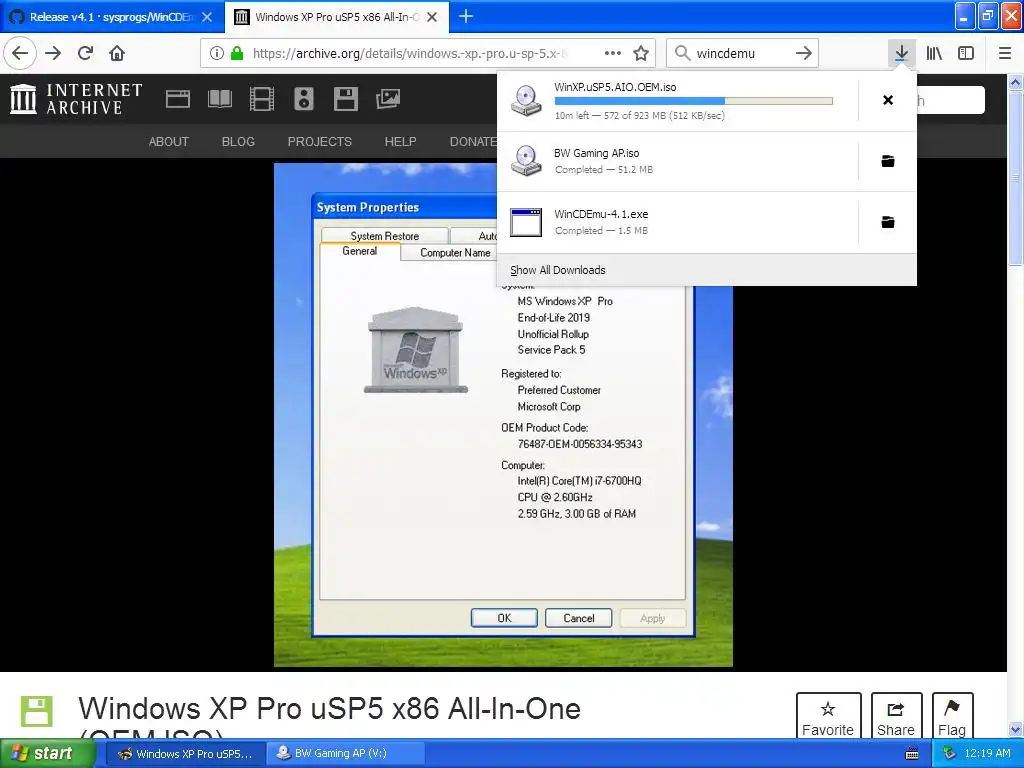The width and height of the screenshot is (1024, 768).
Task: Open the Audio speaker icon
Action: coord(304,99)
